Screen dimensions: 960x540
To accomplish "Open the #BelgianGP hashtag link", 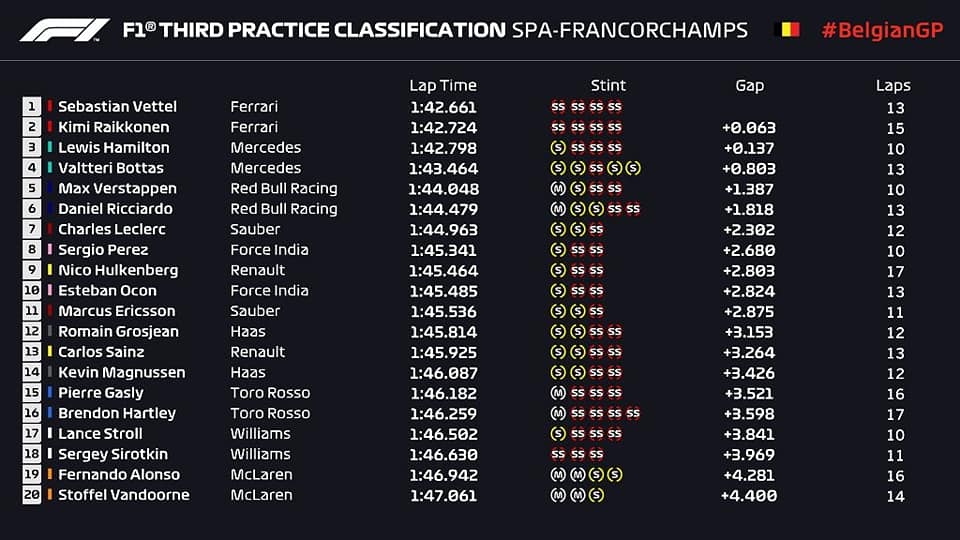I will [882, 30].
